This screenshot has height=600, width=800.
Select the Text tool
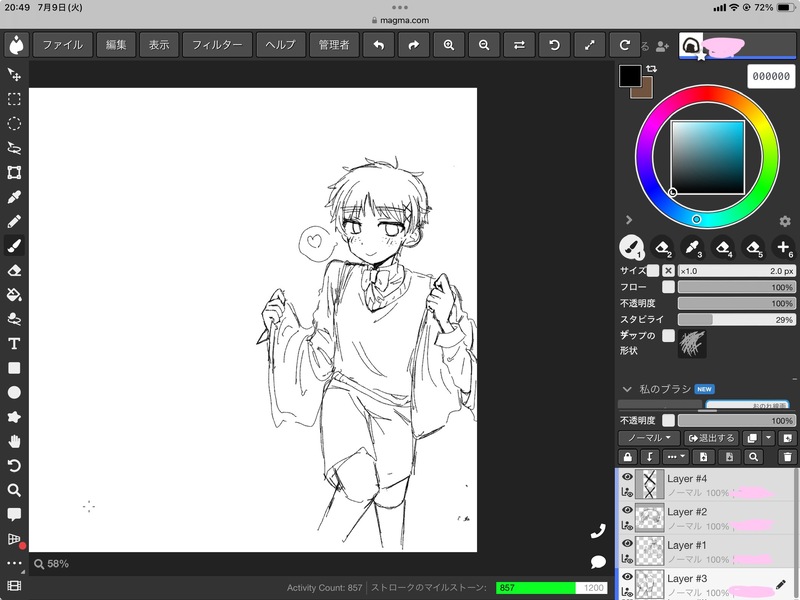[x=14, y=344]
